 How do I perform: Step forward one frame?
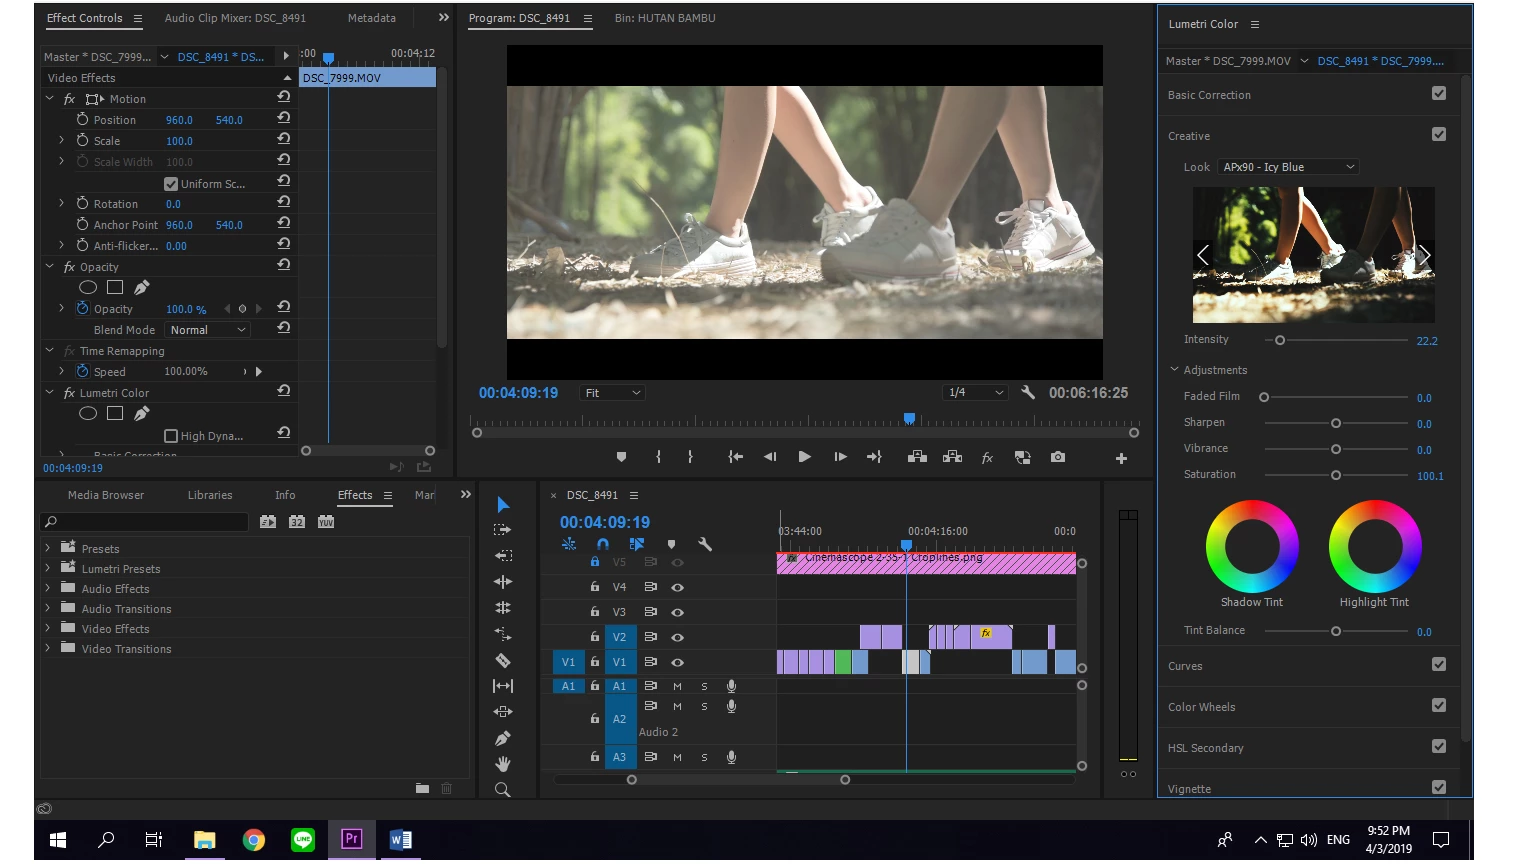click(841, 457)
